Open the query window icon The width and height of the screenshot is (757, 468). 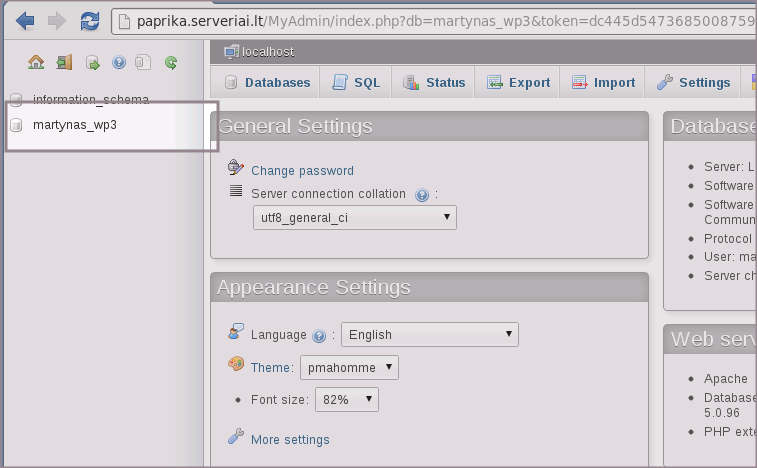tap(92, 63)
